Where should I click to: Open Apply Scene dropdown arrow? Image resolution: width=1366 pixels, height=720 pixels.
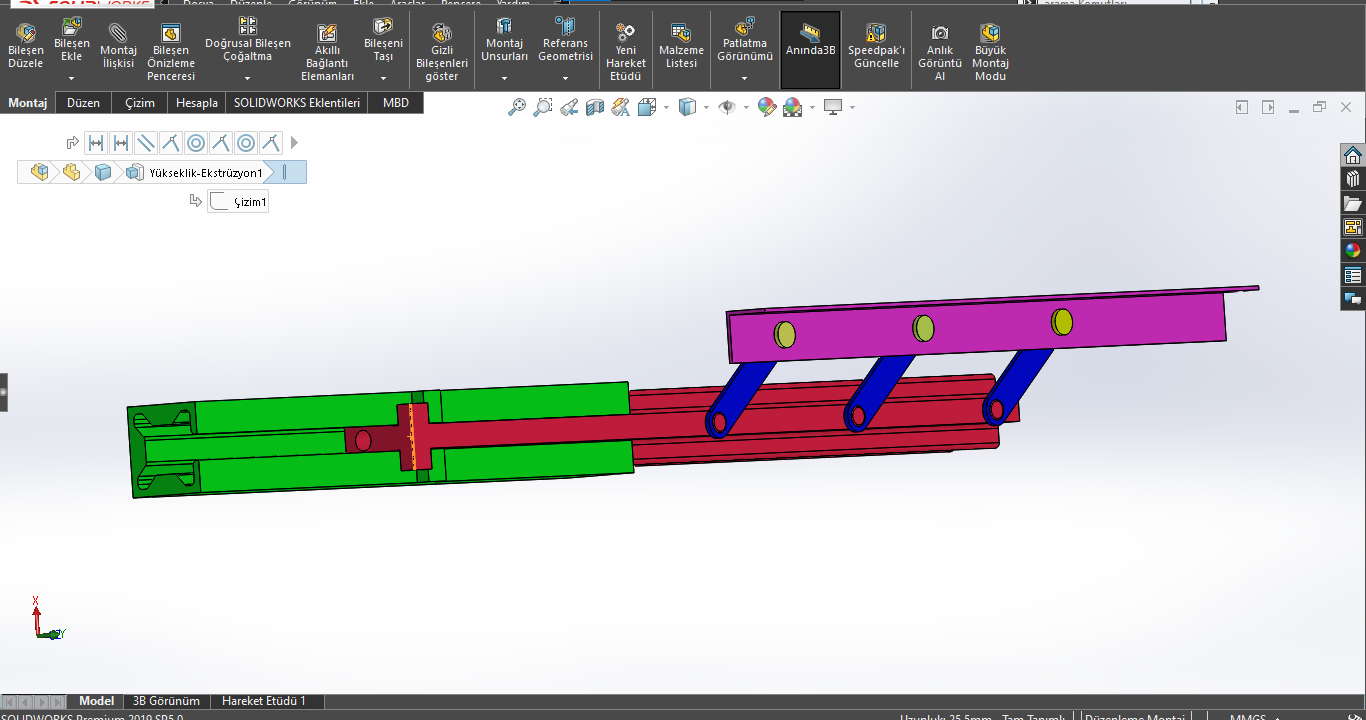point(812,107)
